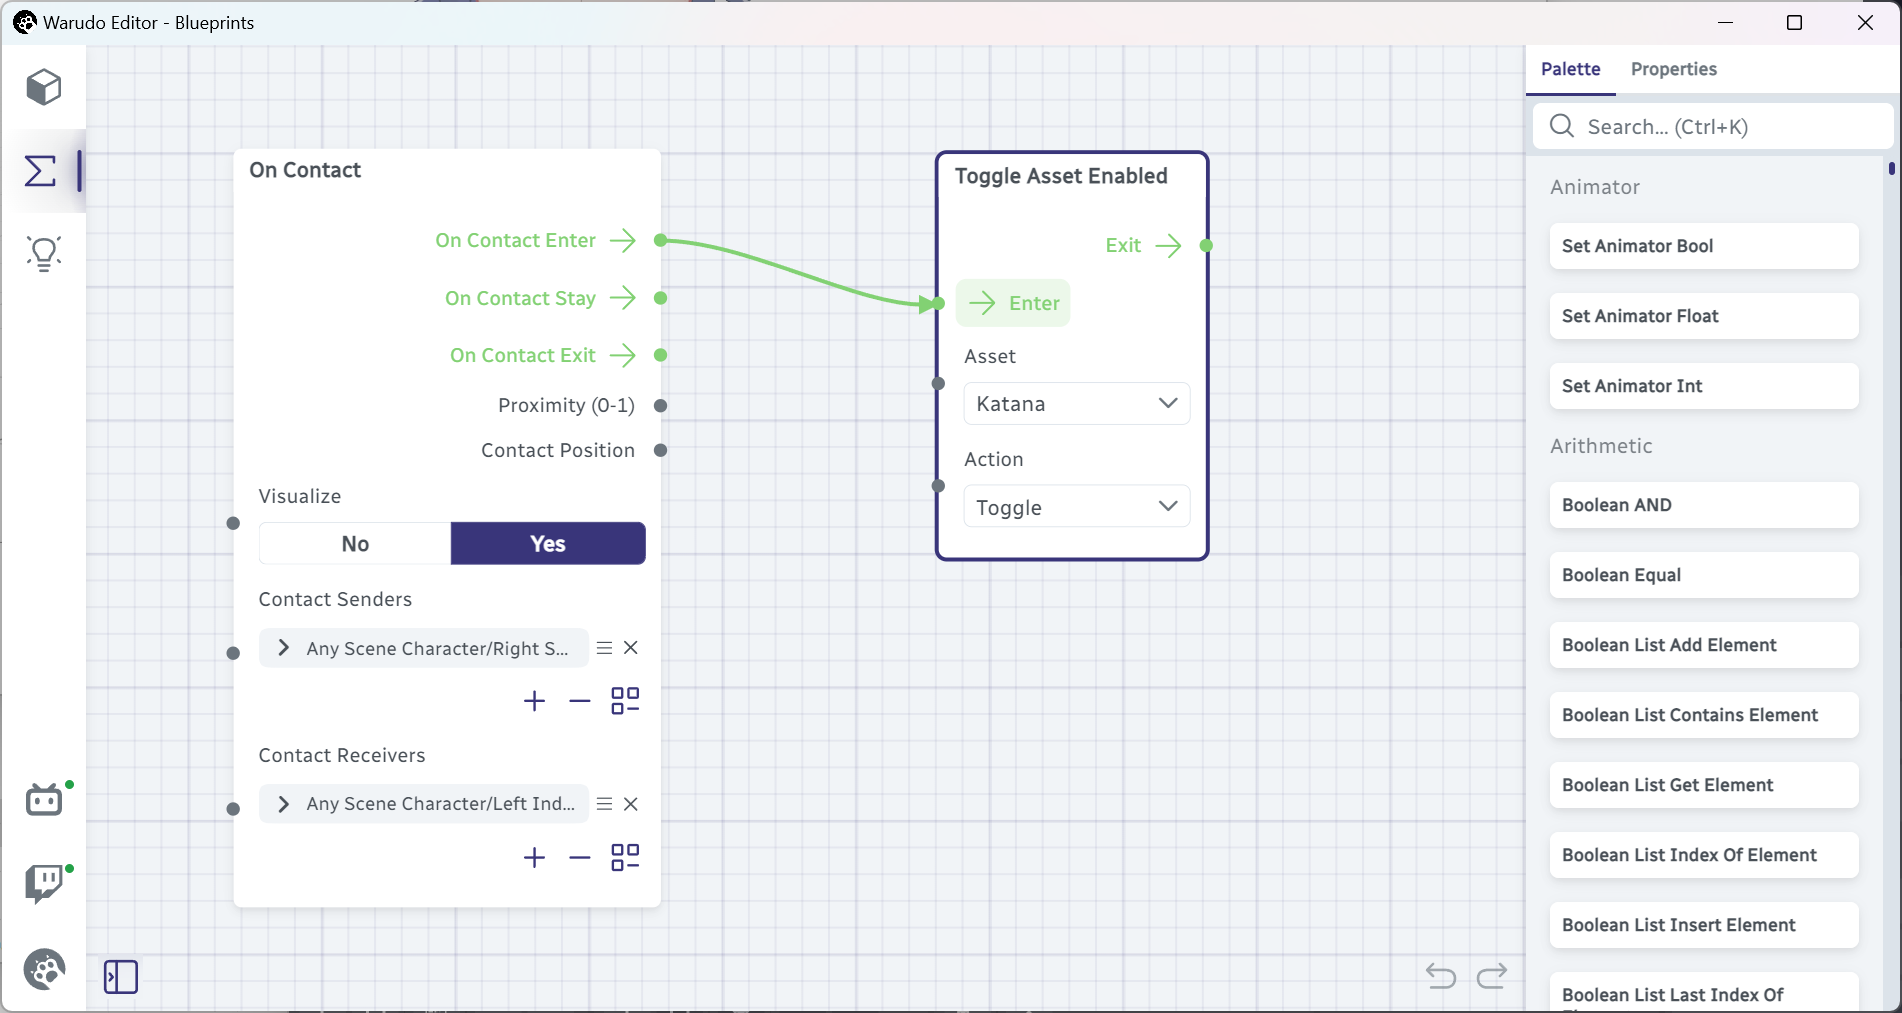This screenshot has width=1902, height=1013.
Task: Maximize the Warudo Editor window
Action: pos(1794,22)
